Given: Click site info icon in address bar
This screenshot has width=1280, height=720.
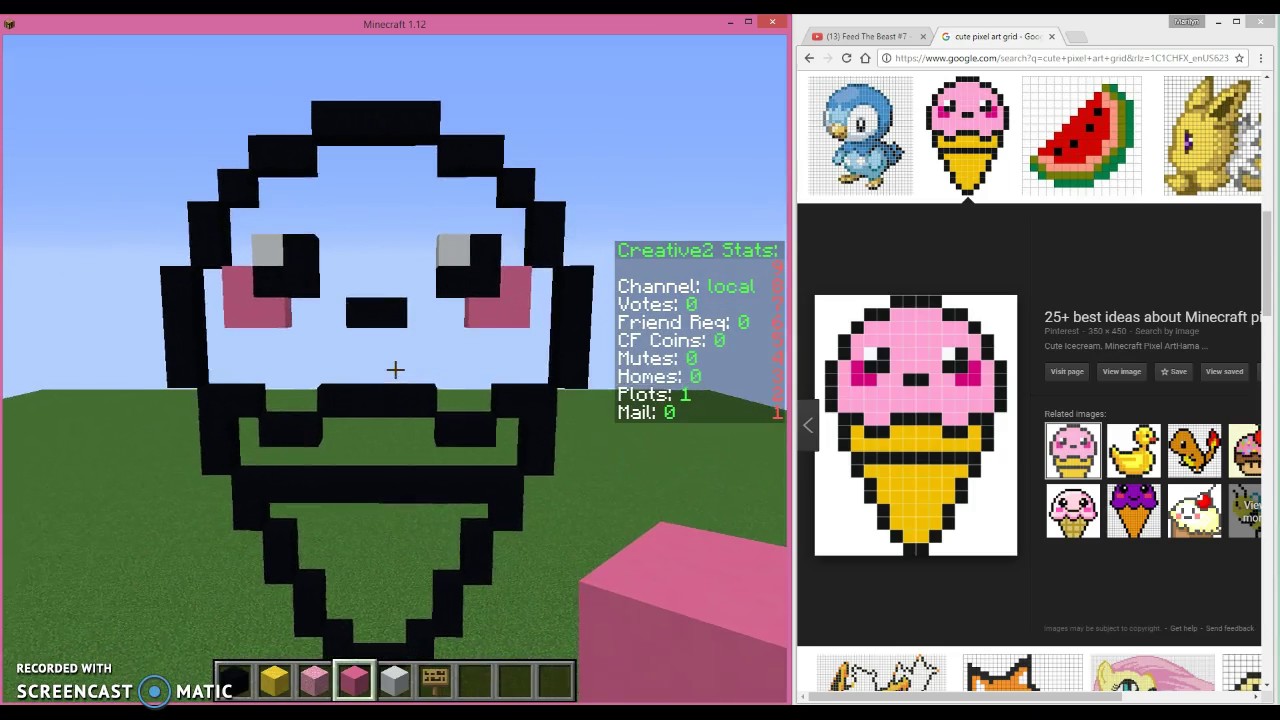Looking at the screenshot, I should pos(887,58).
